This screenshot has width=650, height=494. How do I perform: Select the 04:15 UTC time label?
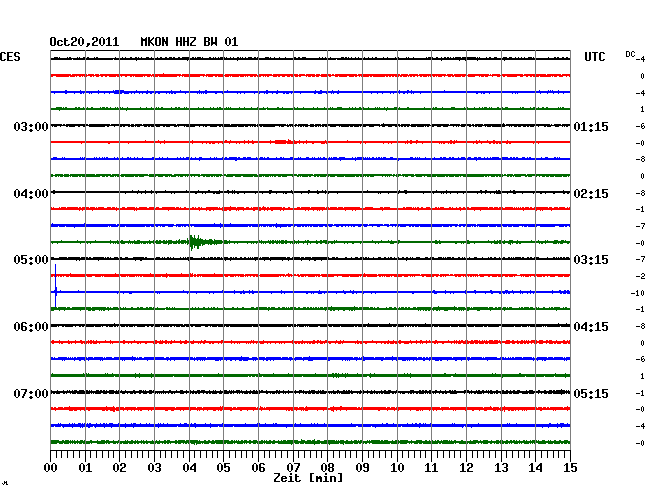point(591,327)
